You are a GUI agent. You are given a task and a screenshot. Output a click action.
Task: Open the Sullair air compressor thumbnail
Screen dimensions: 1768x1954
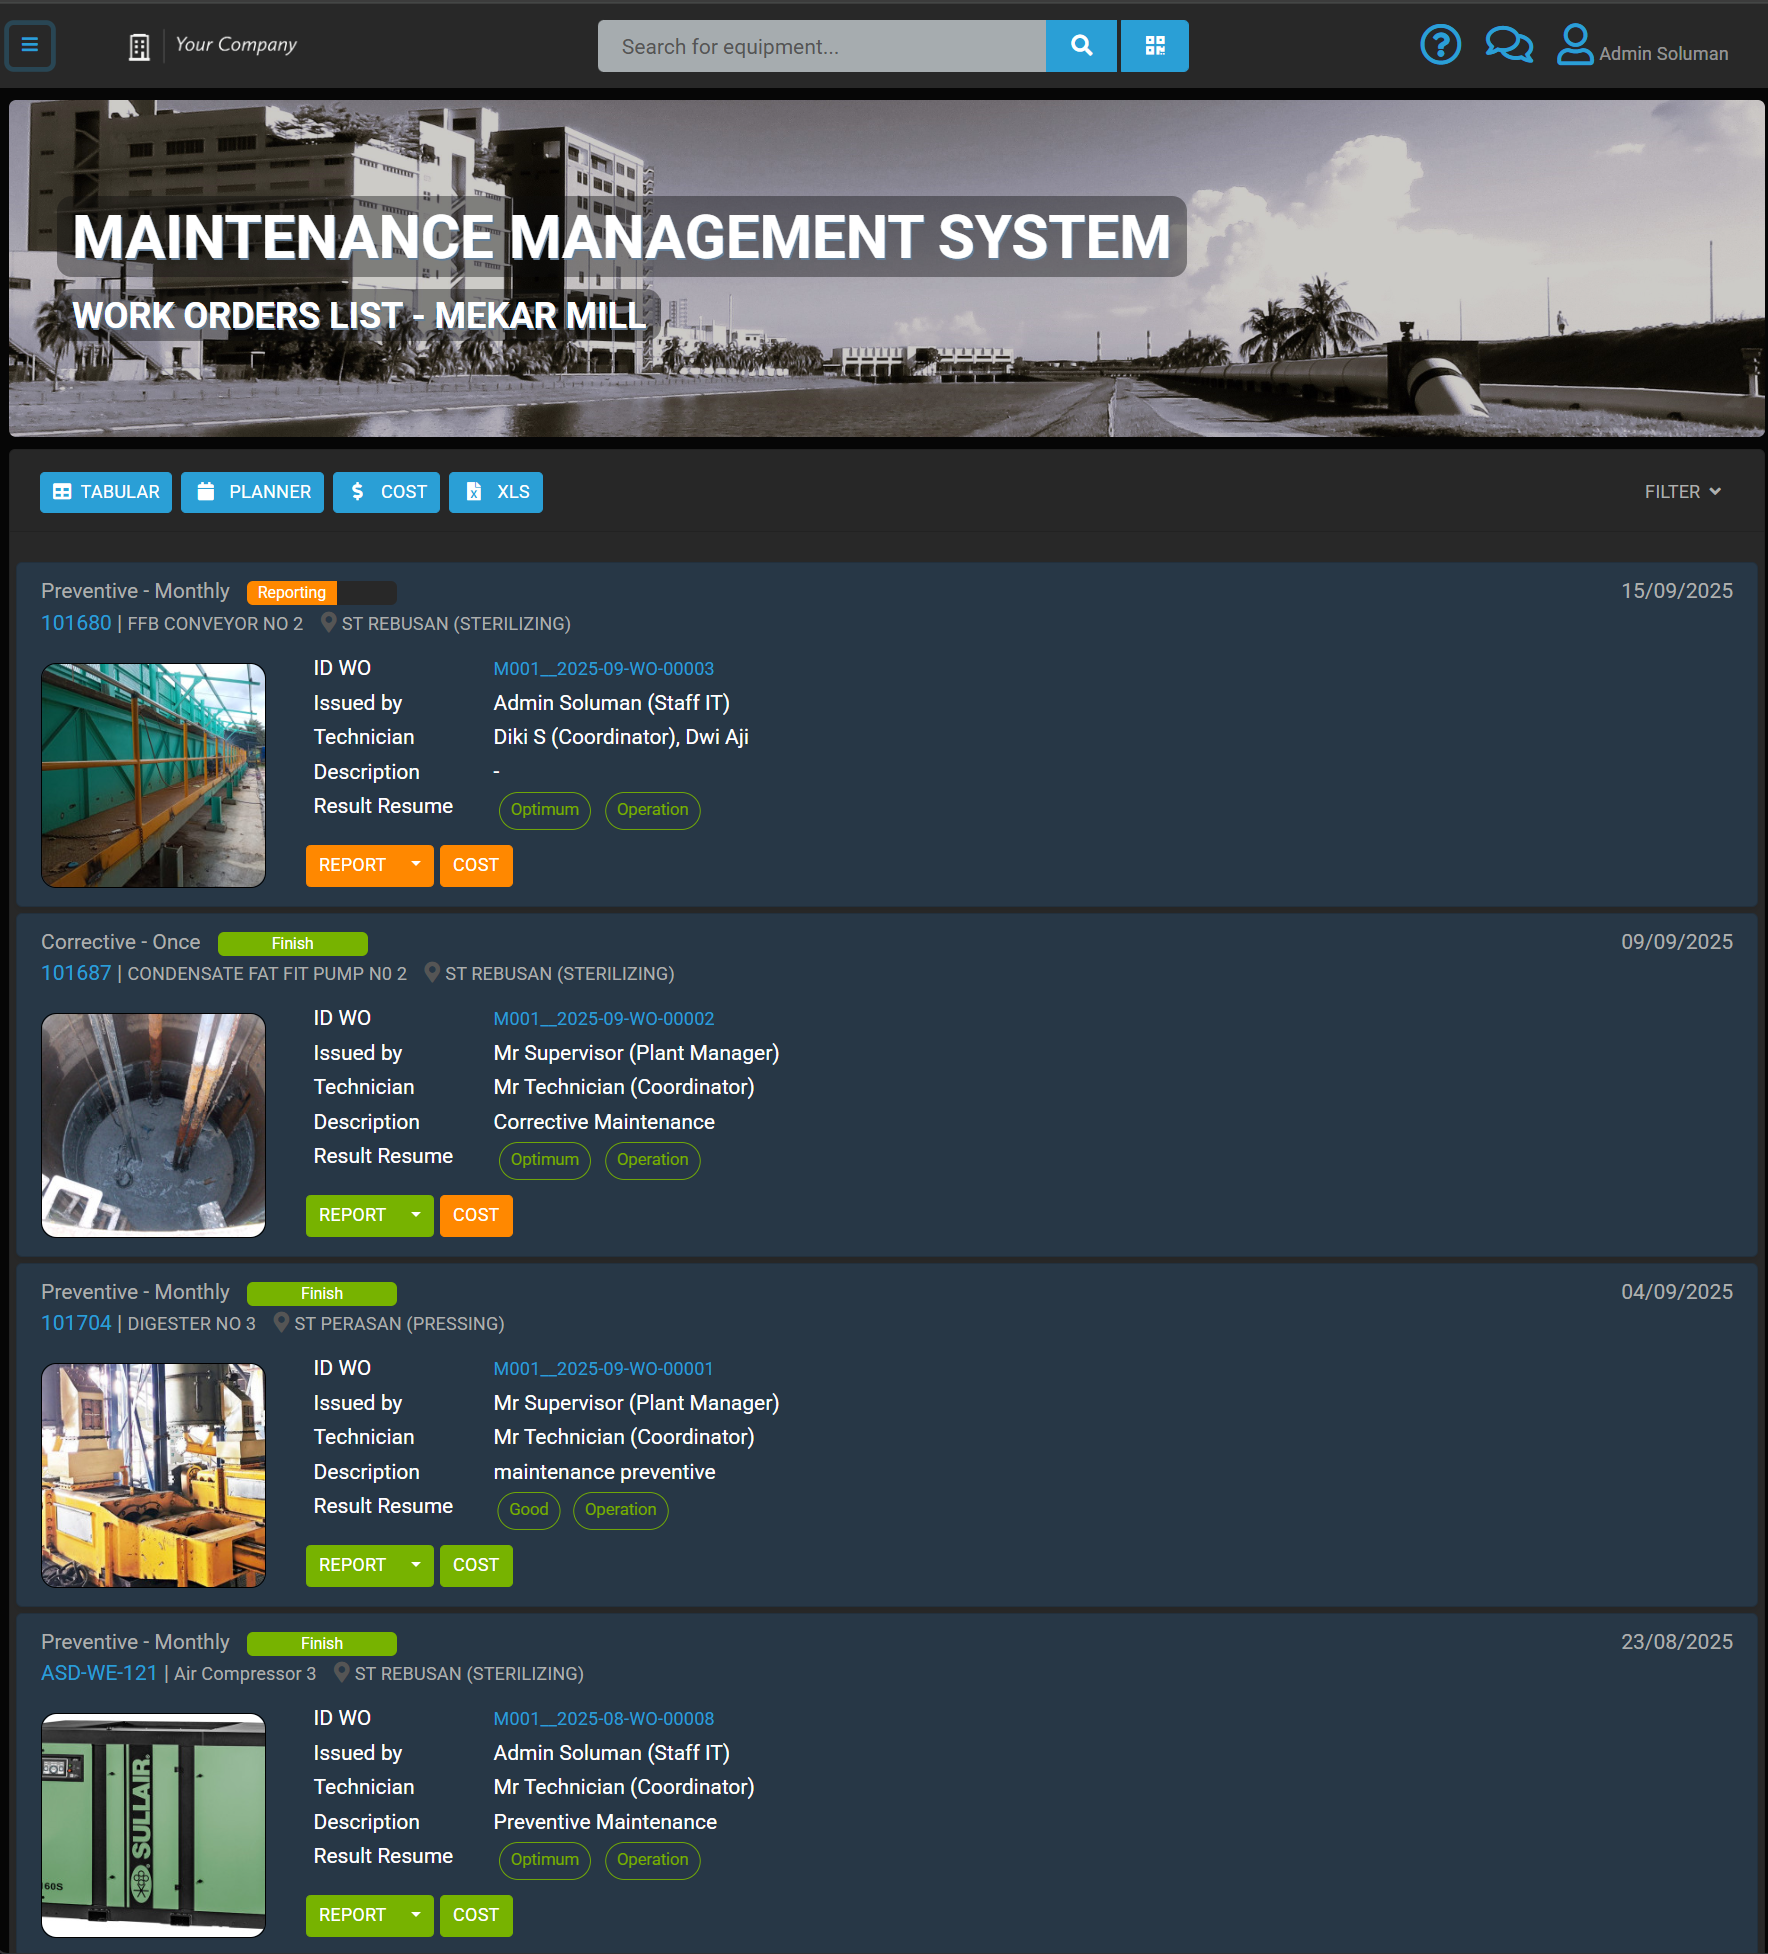click(x=153, y=1825)
